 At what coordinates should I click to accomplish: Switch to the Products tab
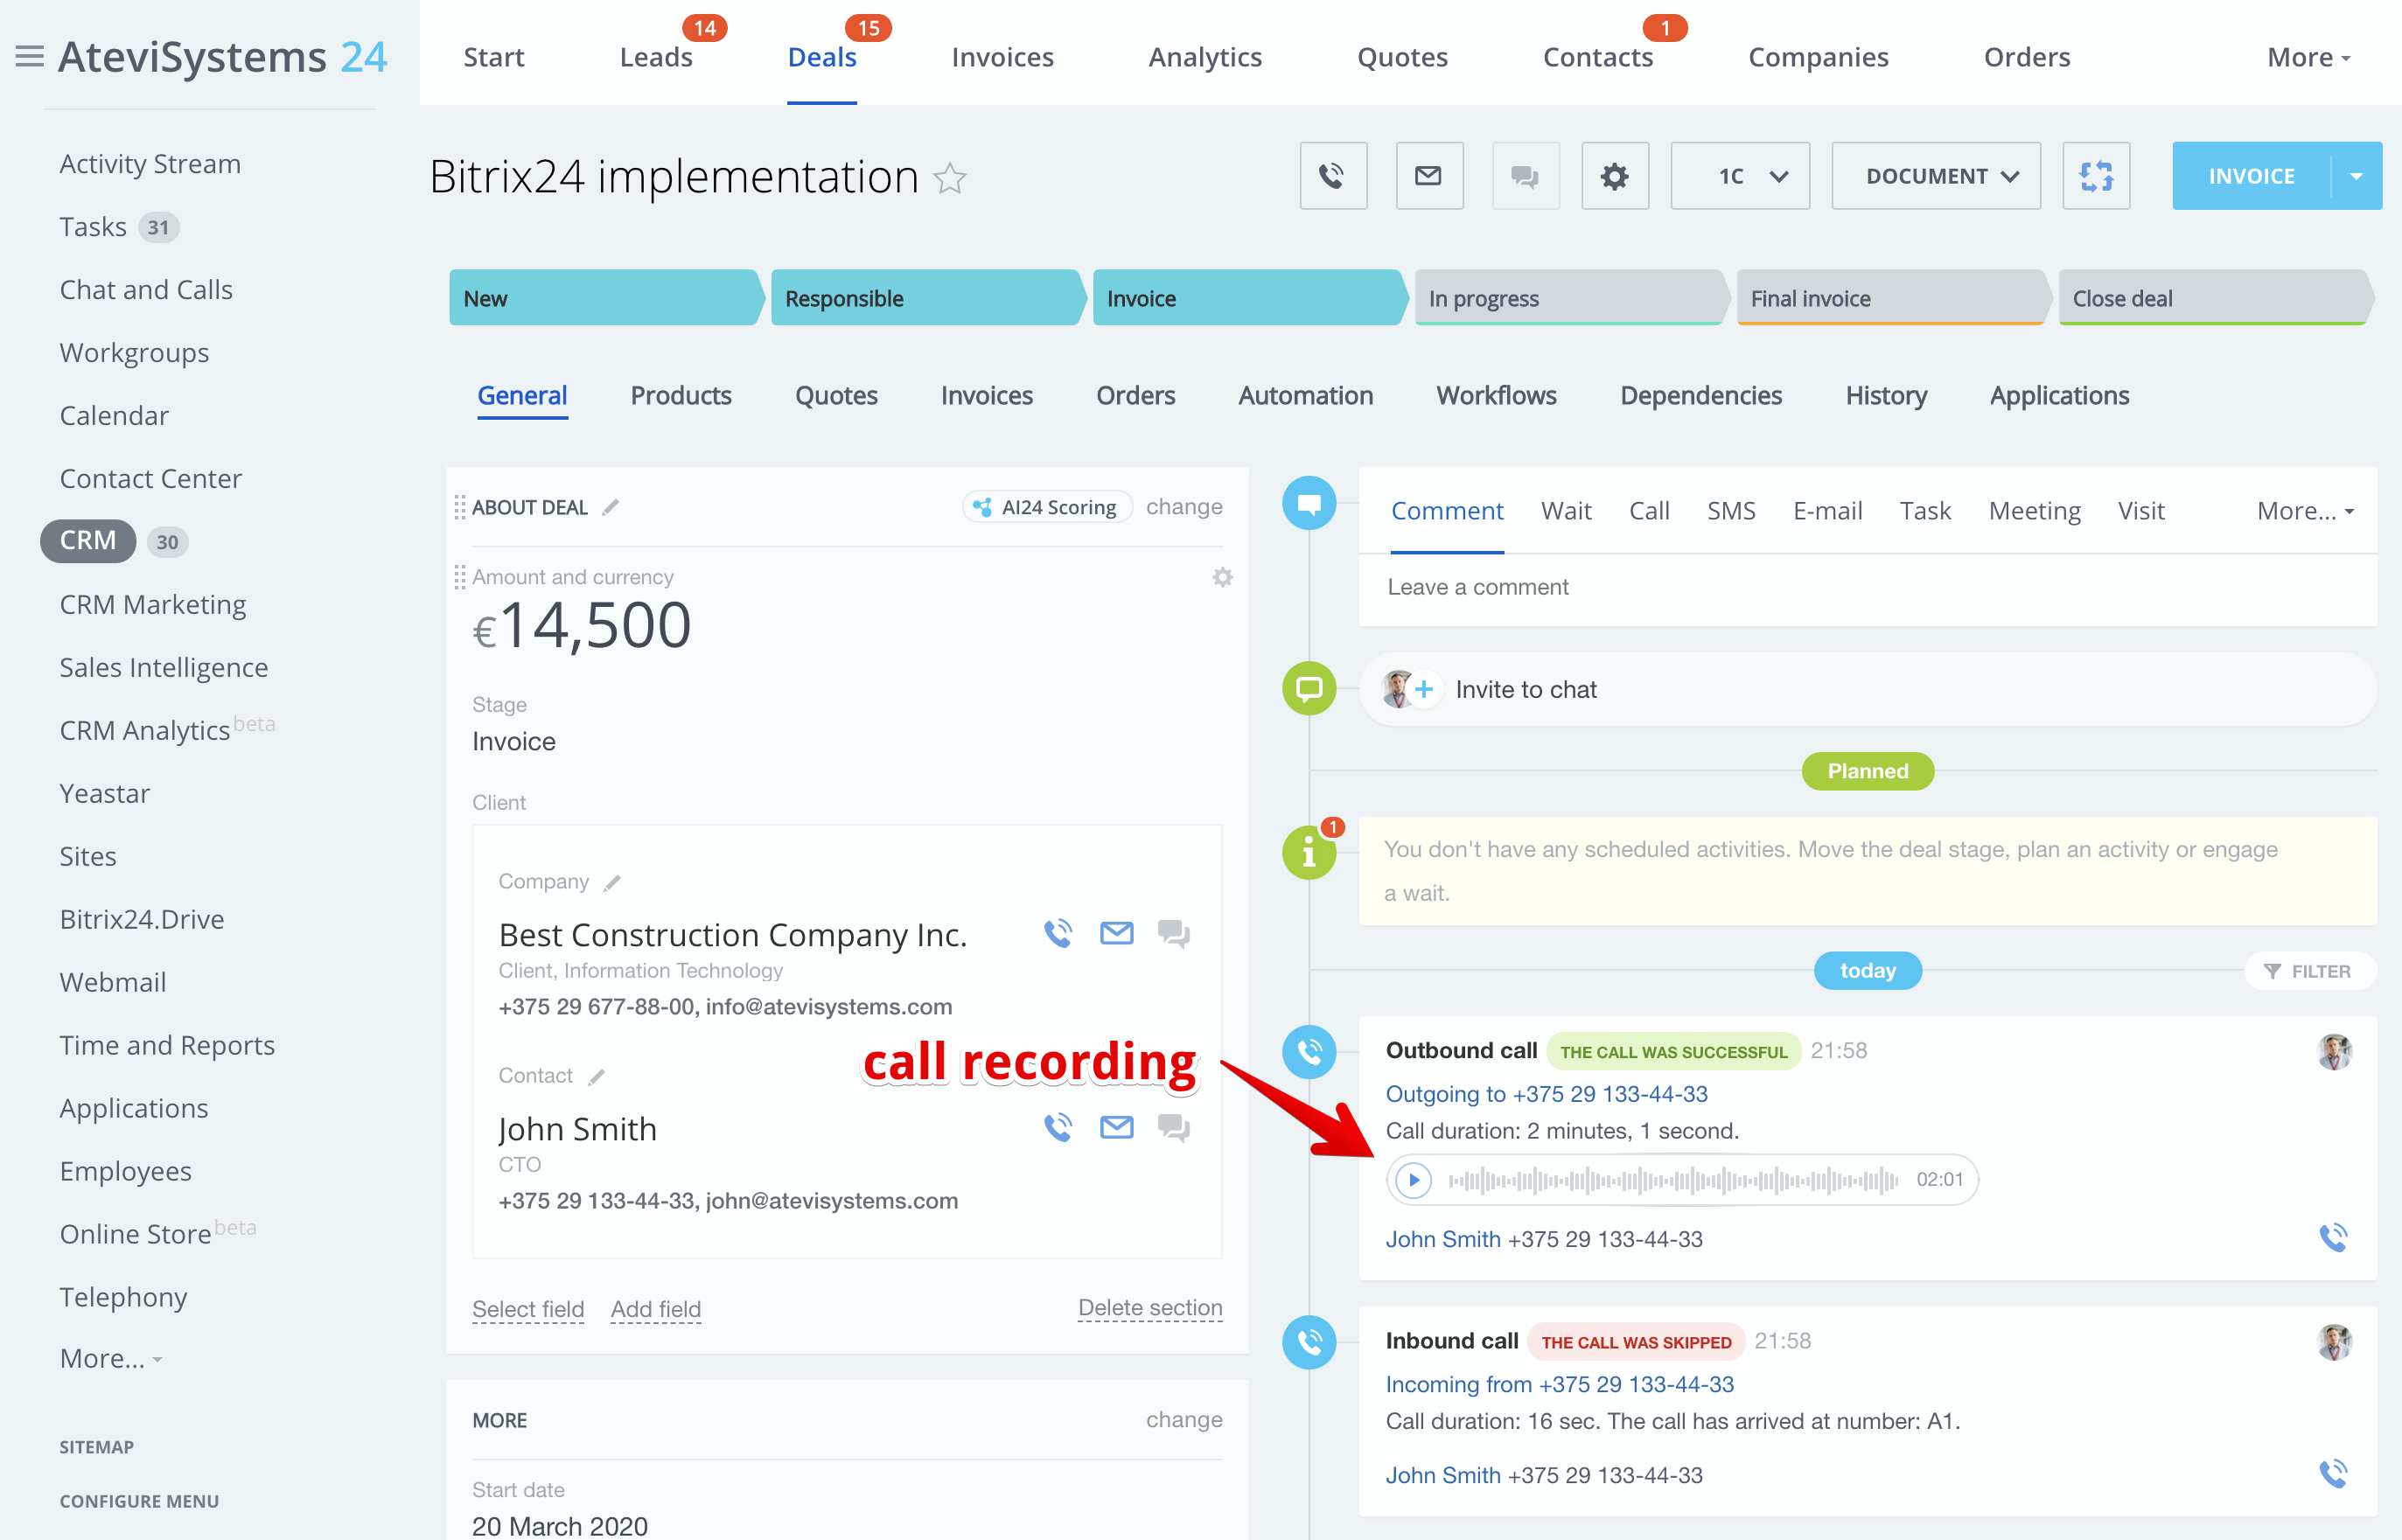coord(680,395)
